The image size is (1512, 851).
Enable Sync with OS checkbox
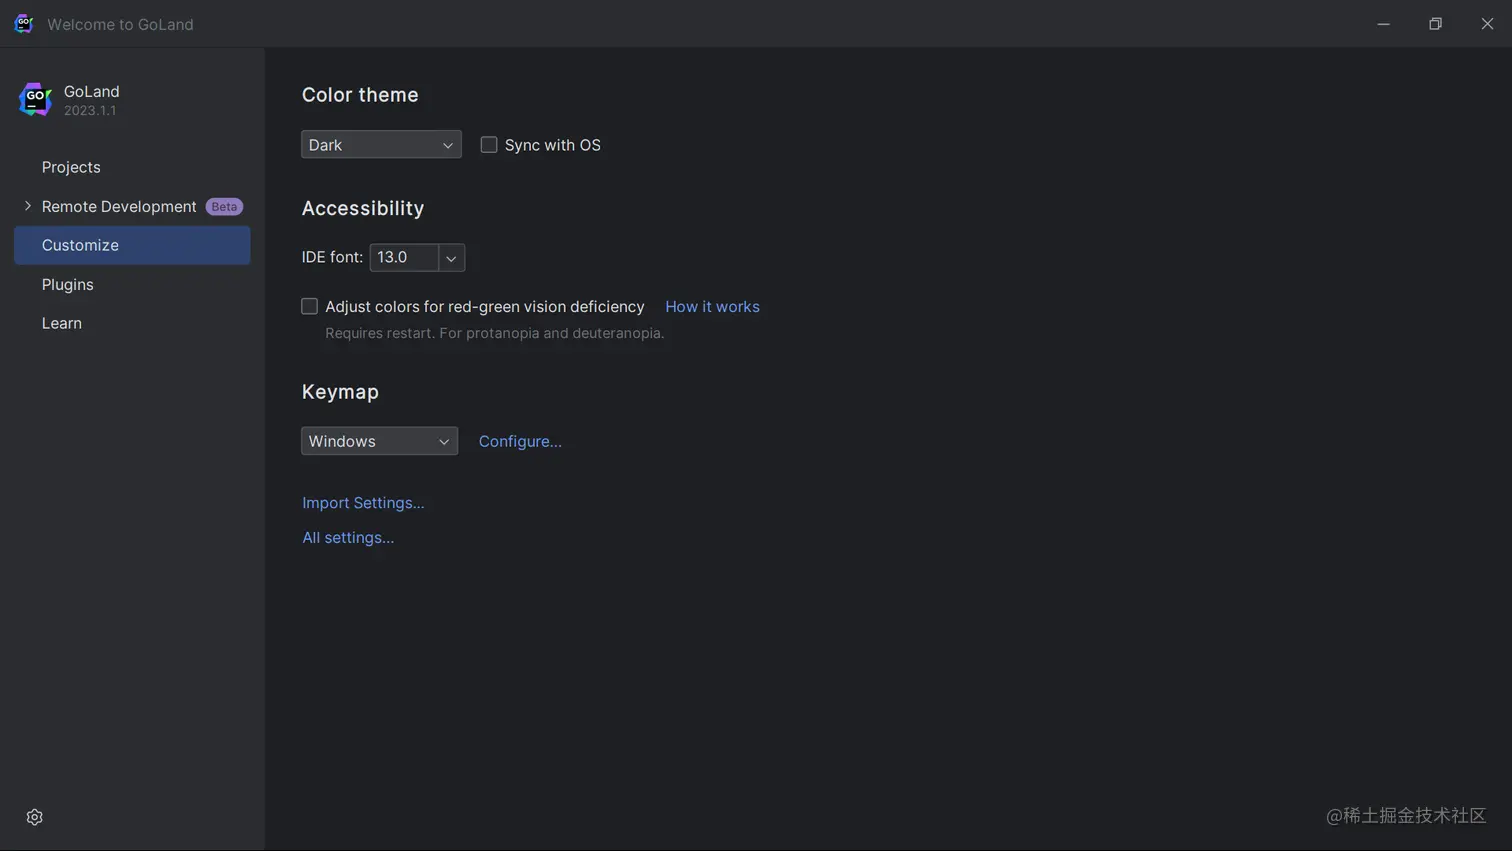[489, 145]
